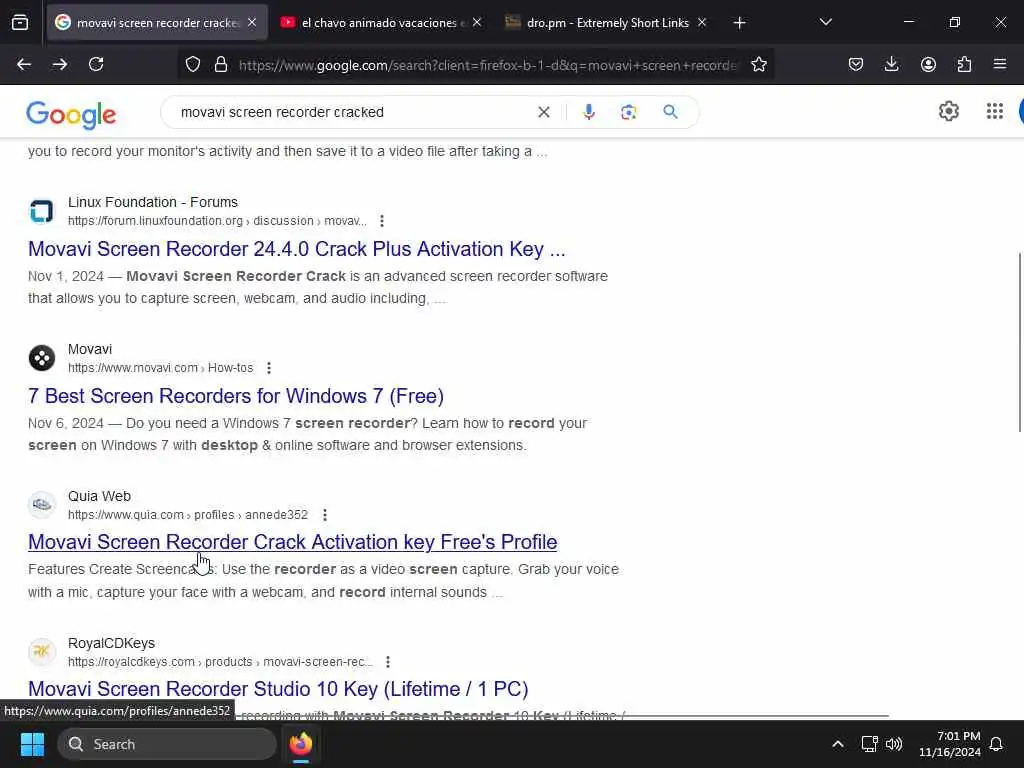Open Google quick settings gear

948,112
